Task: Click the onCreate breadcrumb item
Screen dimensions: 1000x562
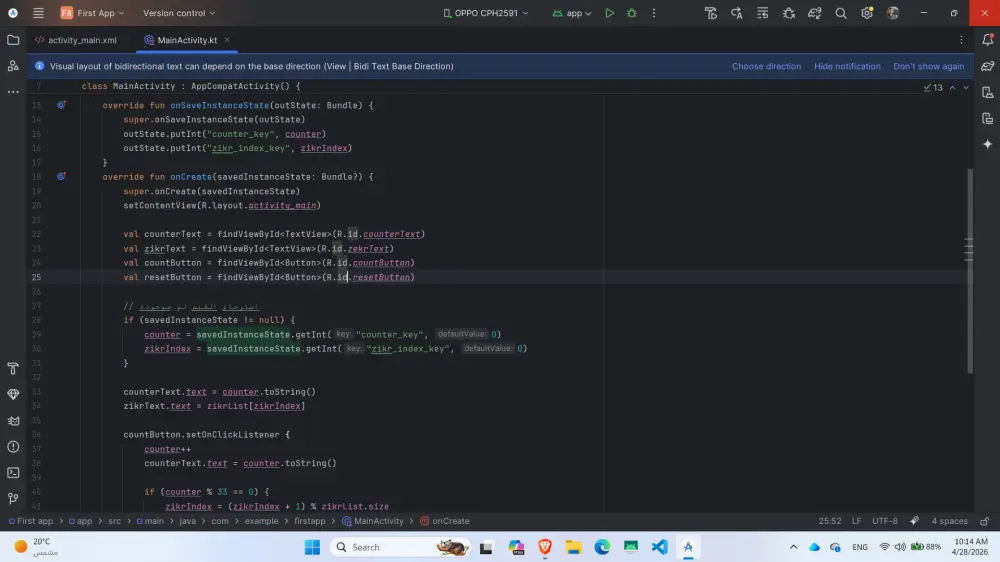Action: (x=445, y=521)
